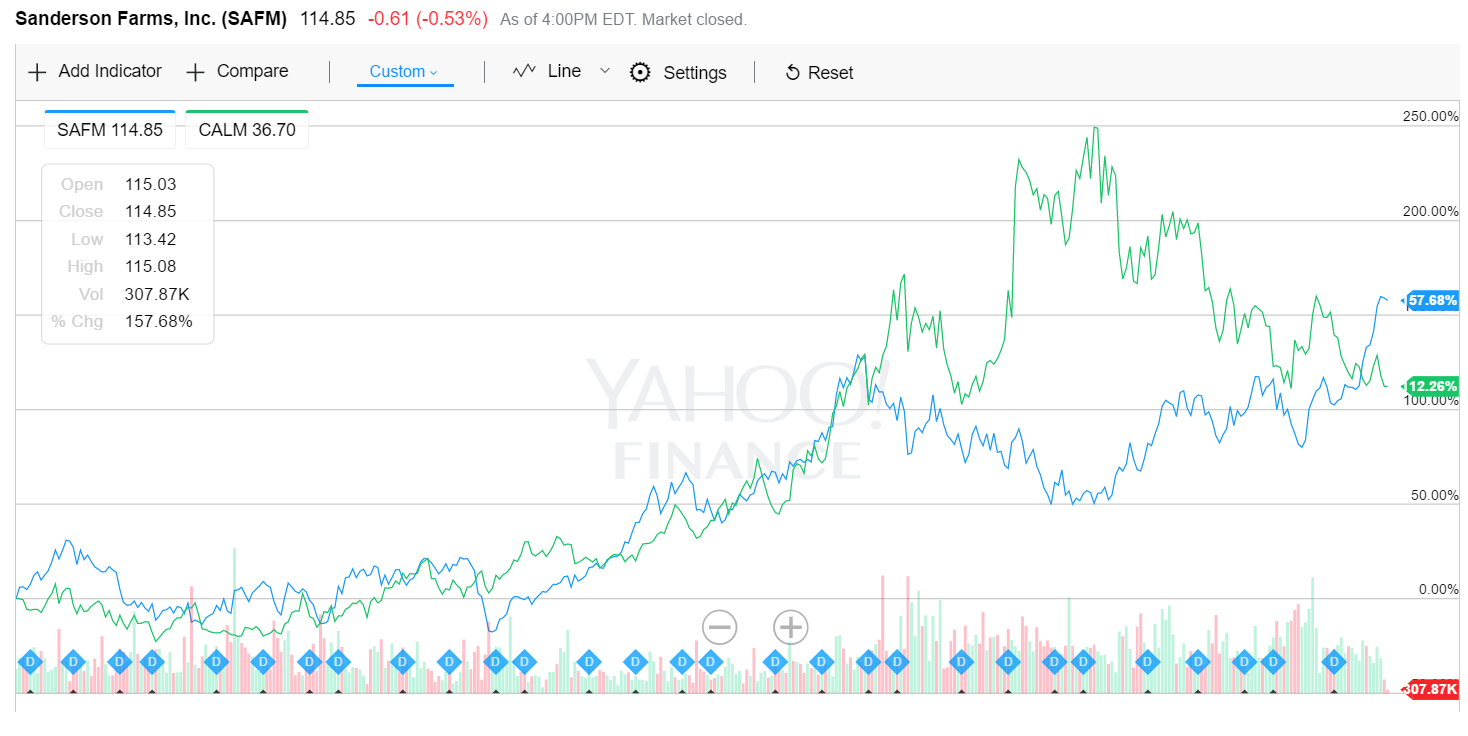Toggle the CALM 36.70 series visibility
Screen dimensions: 1468x736
(x=246, y=129)
